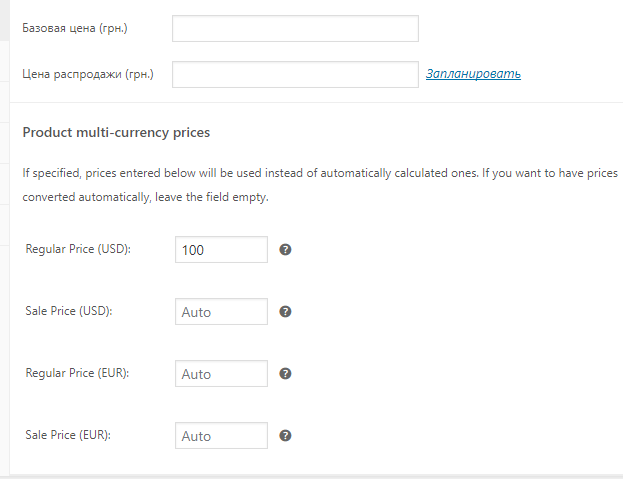Click the Product multi-currency prices heading

[x=116, y=132]
